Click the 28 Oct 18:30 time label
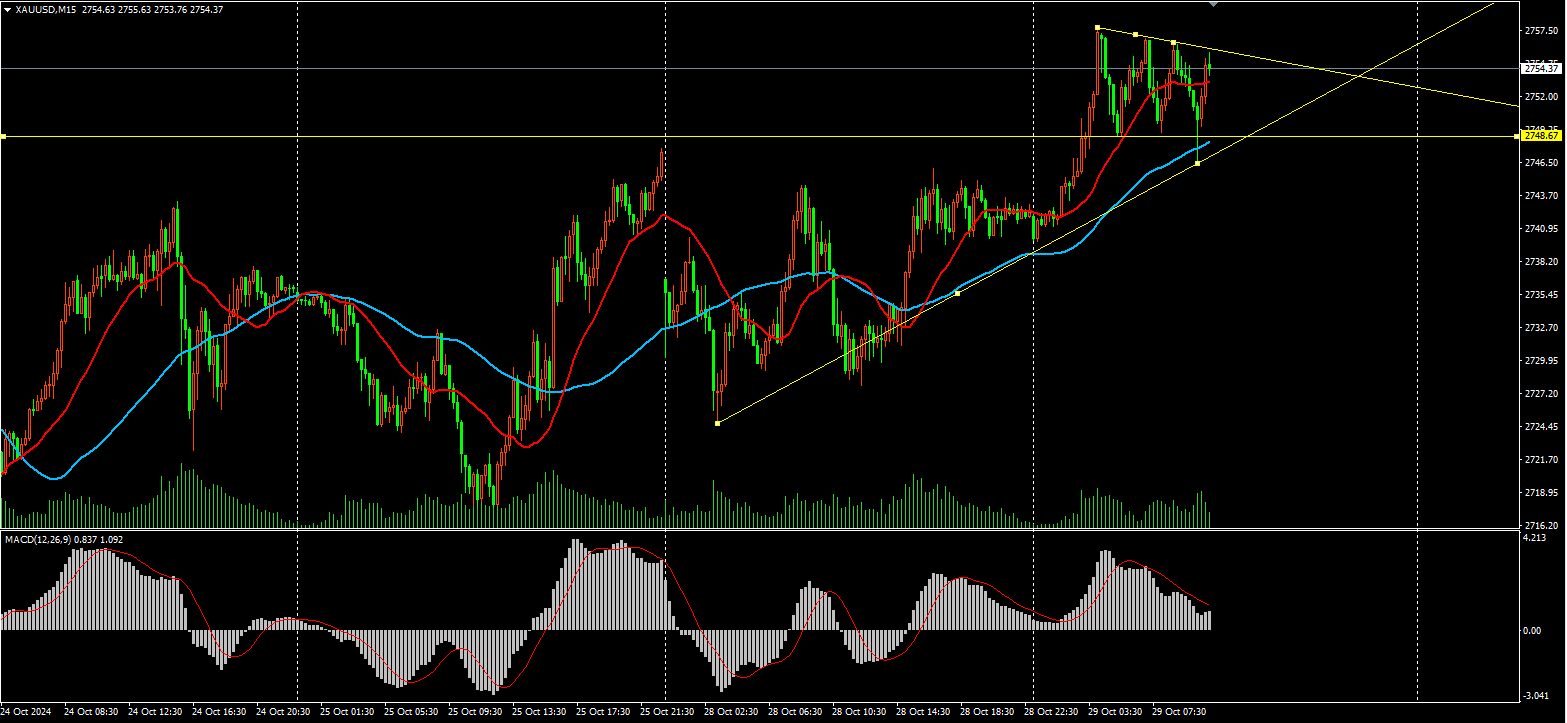1567x723 pixels. point(987,712)
